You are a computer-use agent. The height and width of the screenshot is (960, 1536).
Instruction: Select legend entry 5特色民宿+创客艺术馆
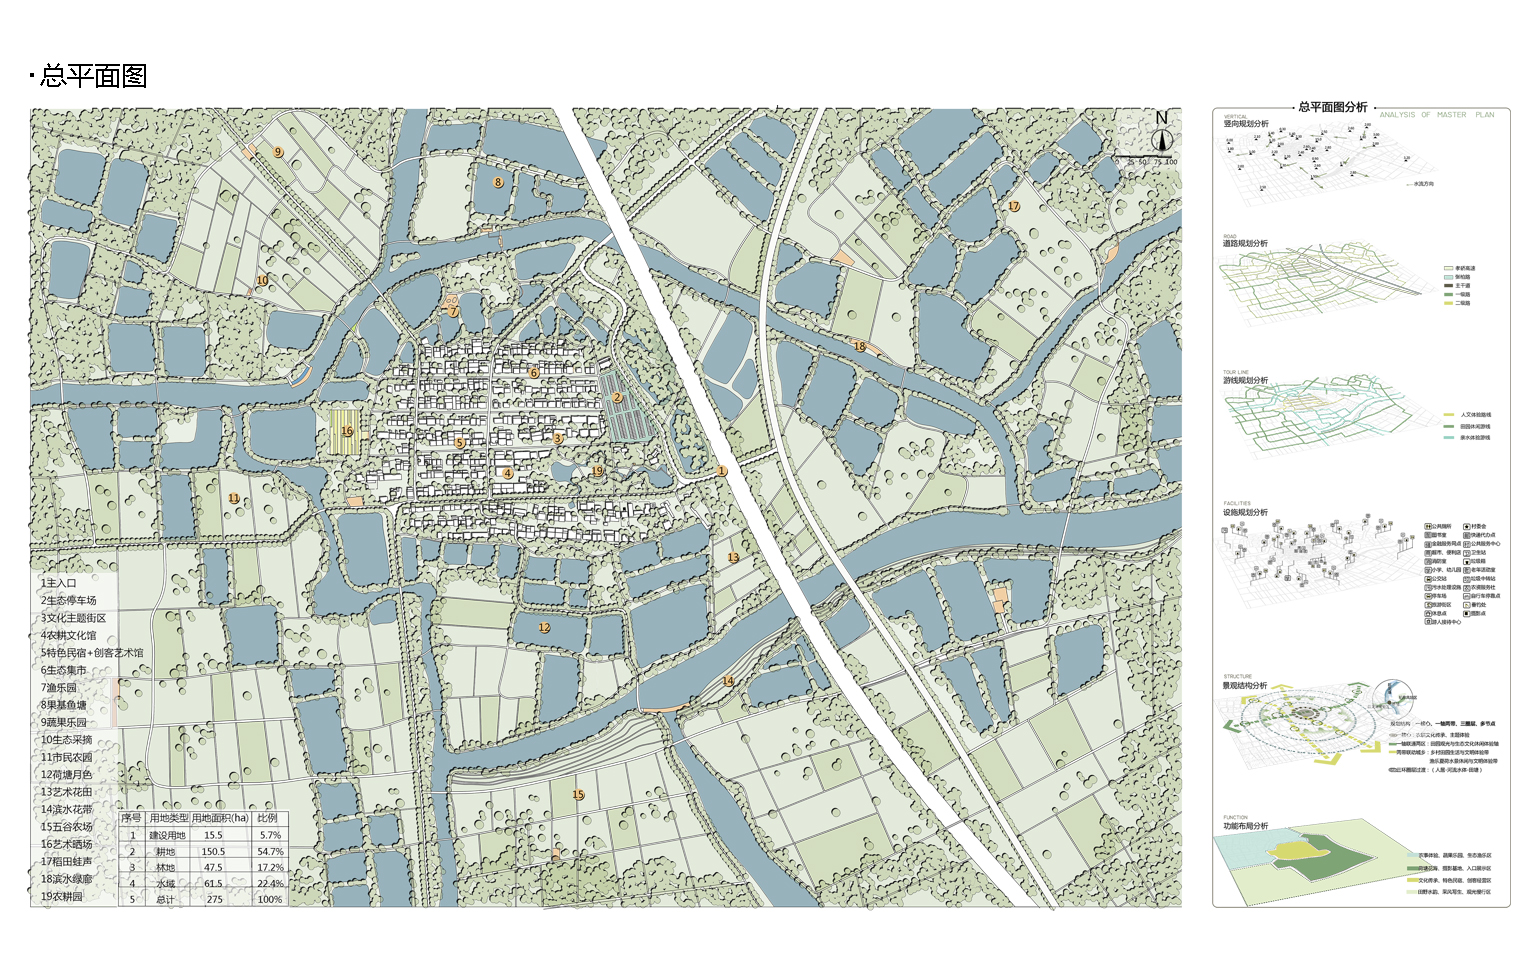click(x=92, y=653)
